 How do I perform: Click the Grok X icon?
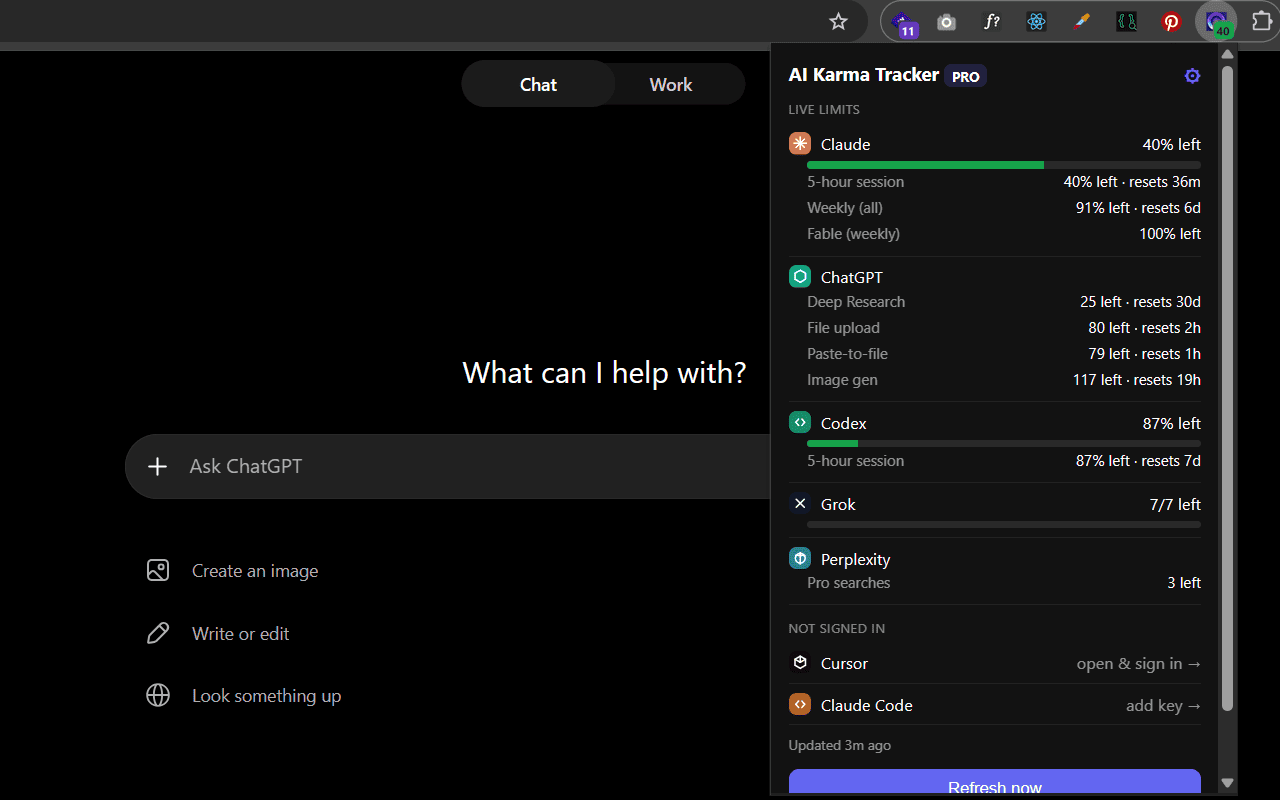click(800, 504)
